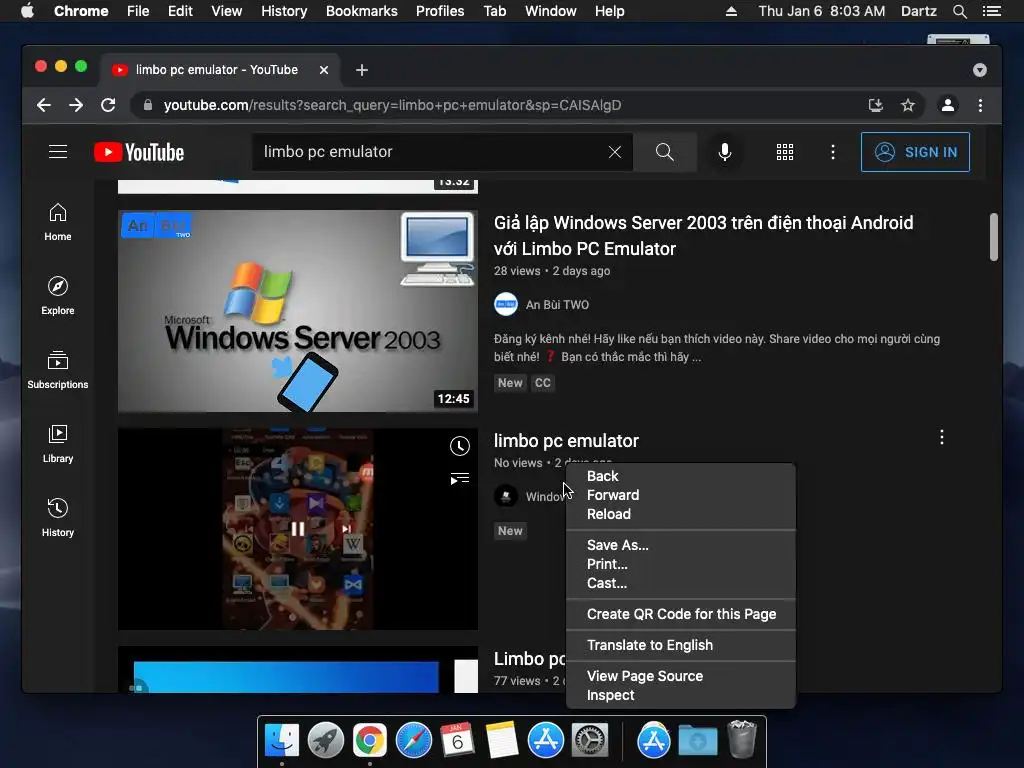This screenshot has height=768, width=1024.
Task: Select Reload in the context menu
Action: pos(681,514)
